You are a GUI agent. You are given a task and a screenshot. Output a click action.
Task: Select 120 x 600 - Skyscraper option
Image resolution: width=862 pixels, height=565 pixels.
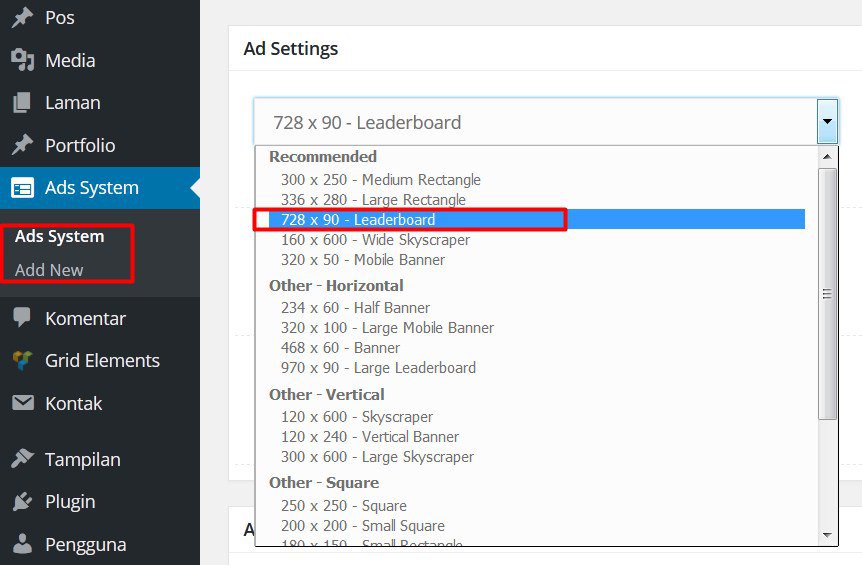tap(357, 417)
